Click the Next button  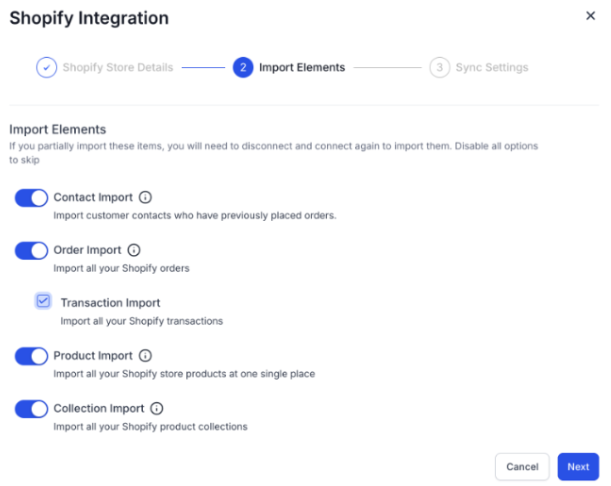pos(578,467)
